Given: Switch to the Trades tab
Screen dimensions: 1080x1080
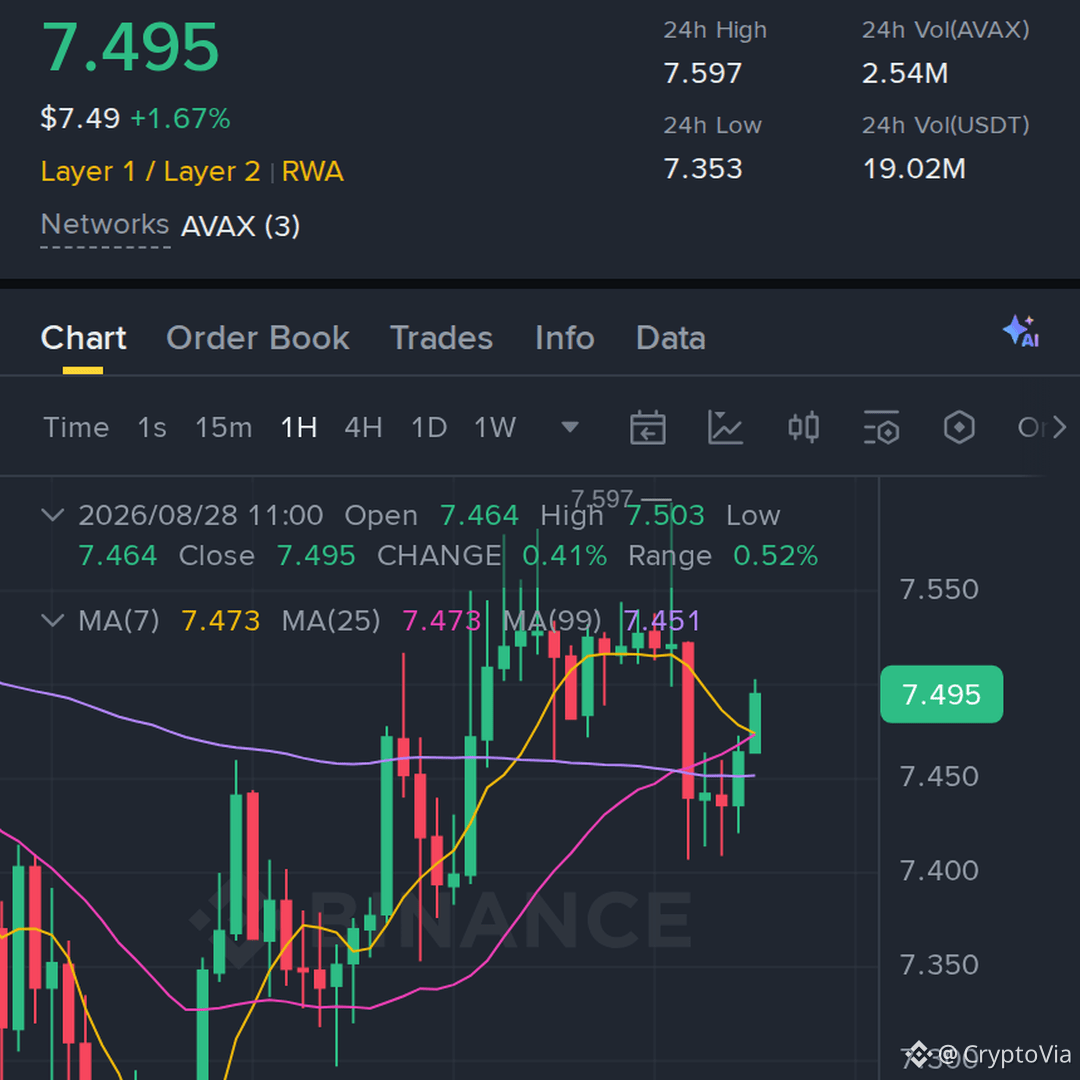Looking at the screenshot, I should [x=442, y=338].
